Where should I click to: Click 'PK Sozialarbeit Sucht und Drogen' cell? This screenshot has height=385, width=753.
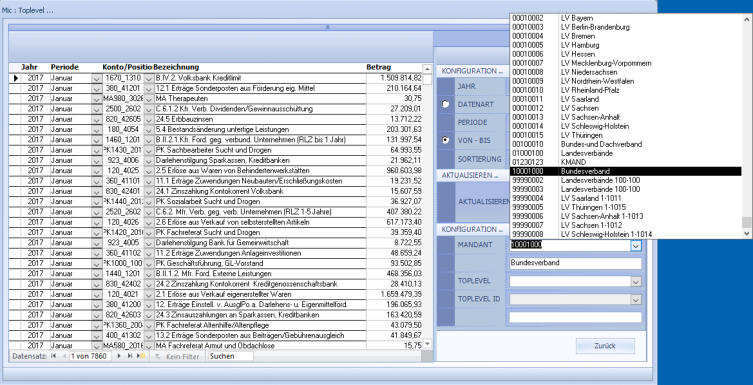(260, 202)
